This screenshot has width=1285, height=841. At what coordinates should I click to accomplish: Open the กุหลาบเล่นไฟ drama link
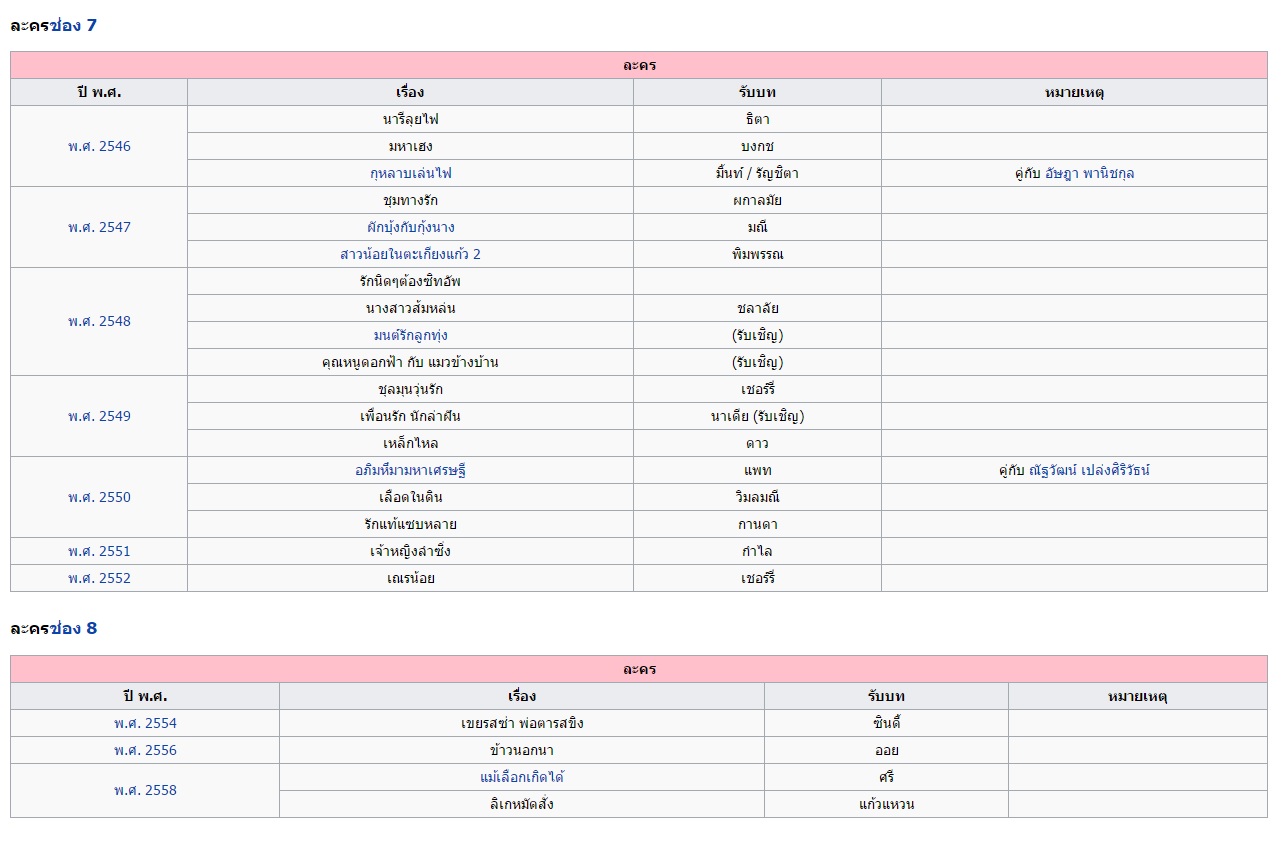pyautogui.click(x=410, y=173)
